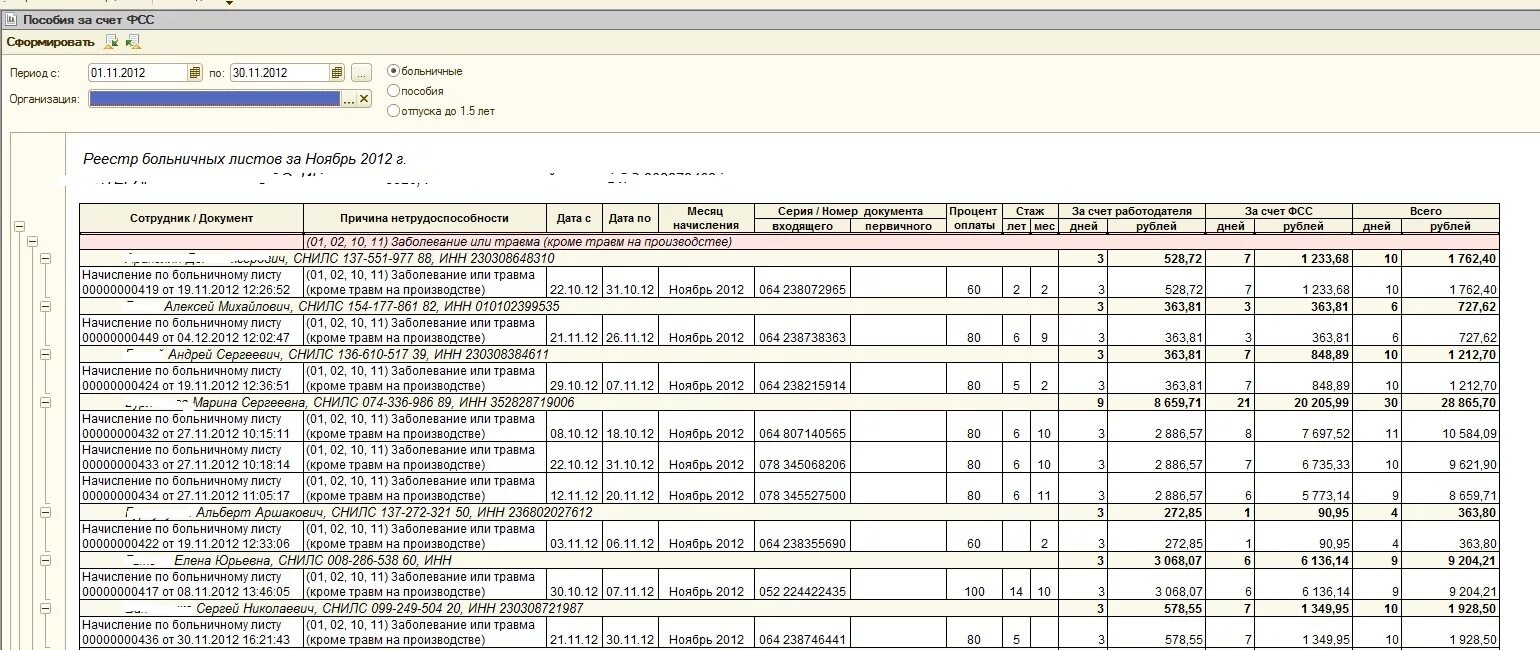Image resolution: width=1540 pixels, height=650 pixels.
Task: Open calendar for period start date
Action: click(195, 72)
